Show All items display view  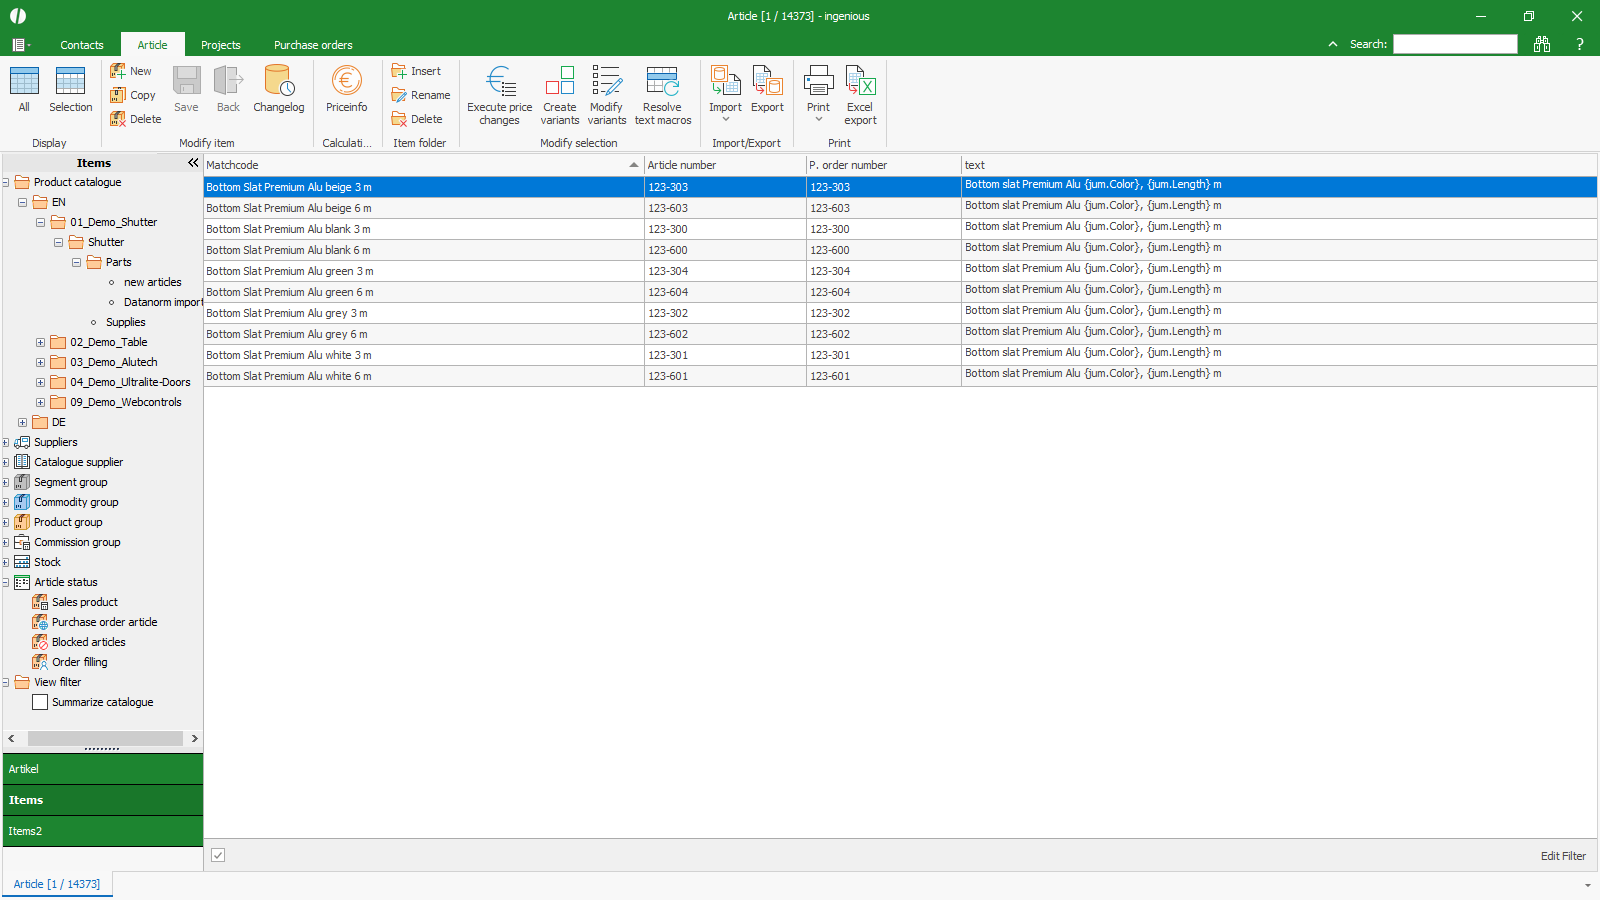pos(24,82)
